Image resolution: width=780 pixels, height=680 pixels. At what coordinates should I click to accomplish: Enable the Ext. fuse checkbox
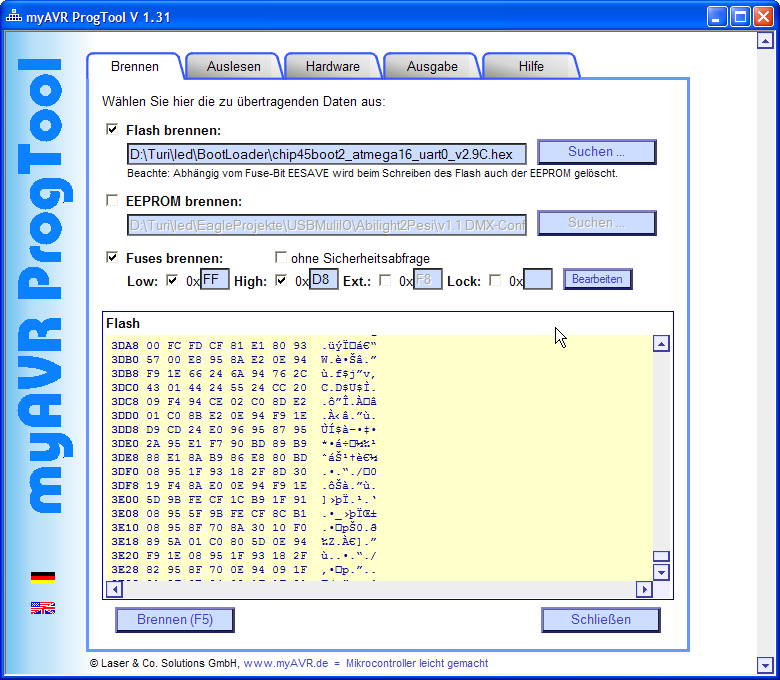(385, 281)
